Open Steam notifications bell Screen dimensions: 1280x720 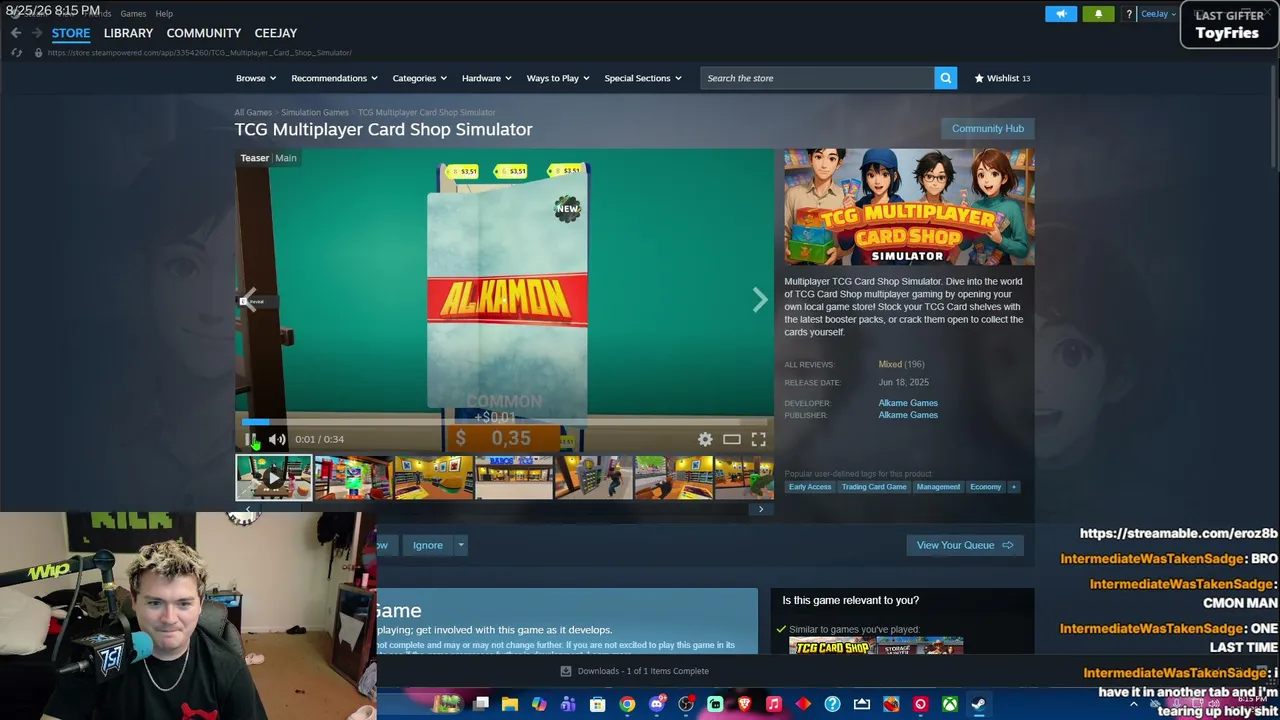(1098, 14)
